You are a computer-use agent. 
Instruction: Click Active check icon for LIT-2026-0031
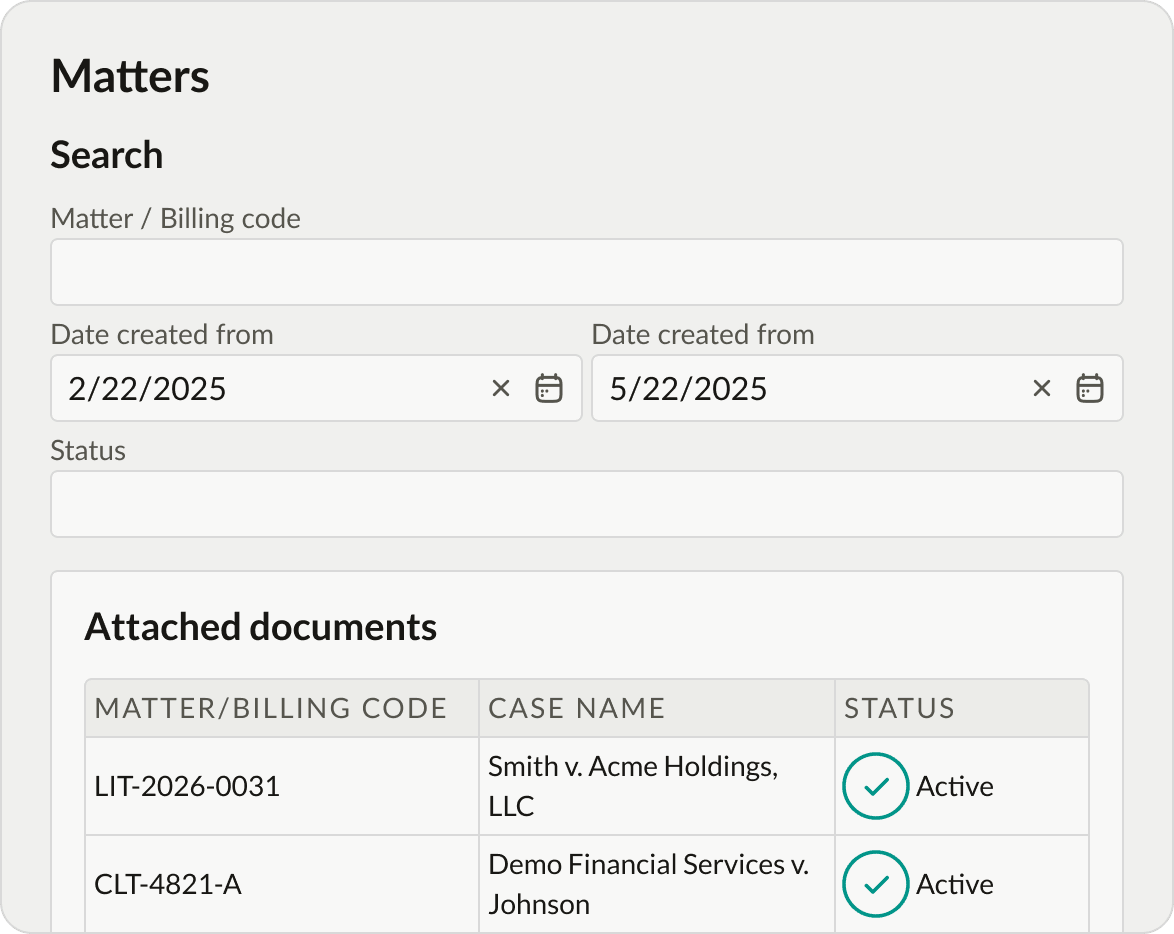pos(875,786)
